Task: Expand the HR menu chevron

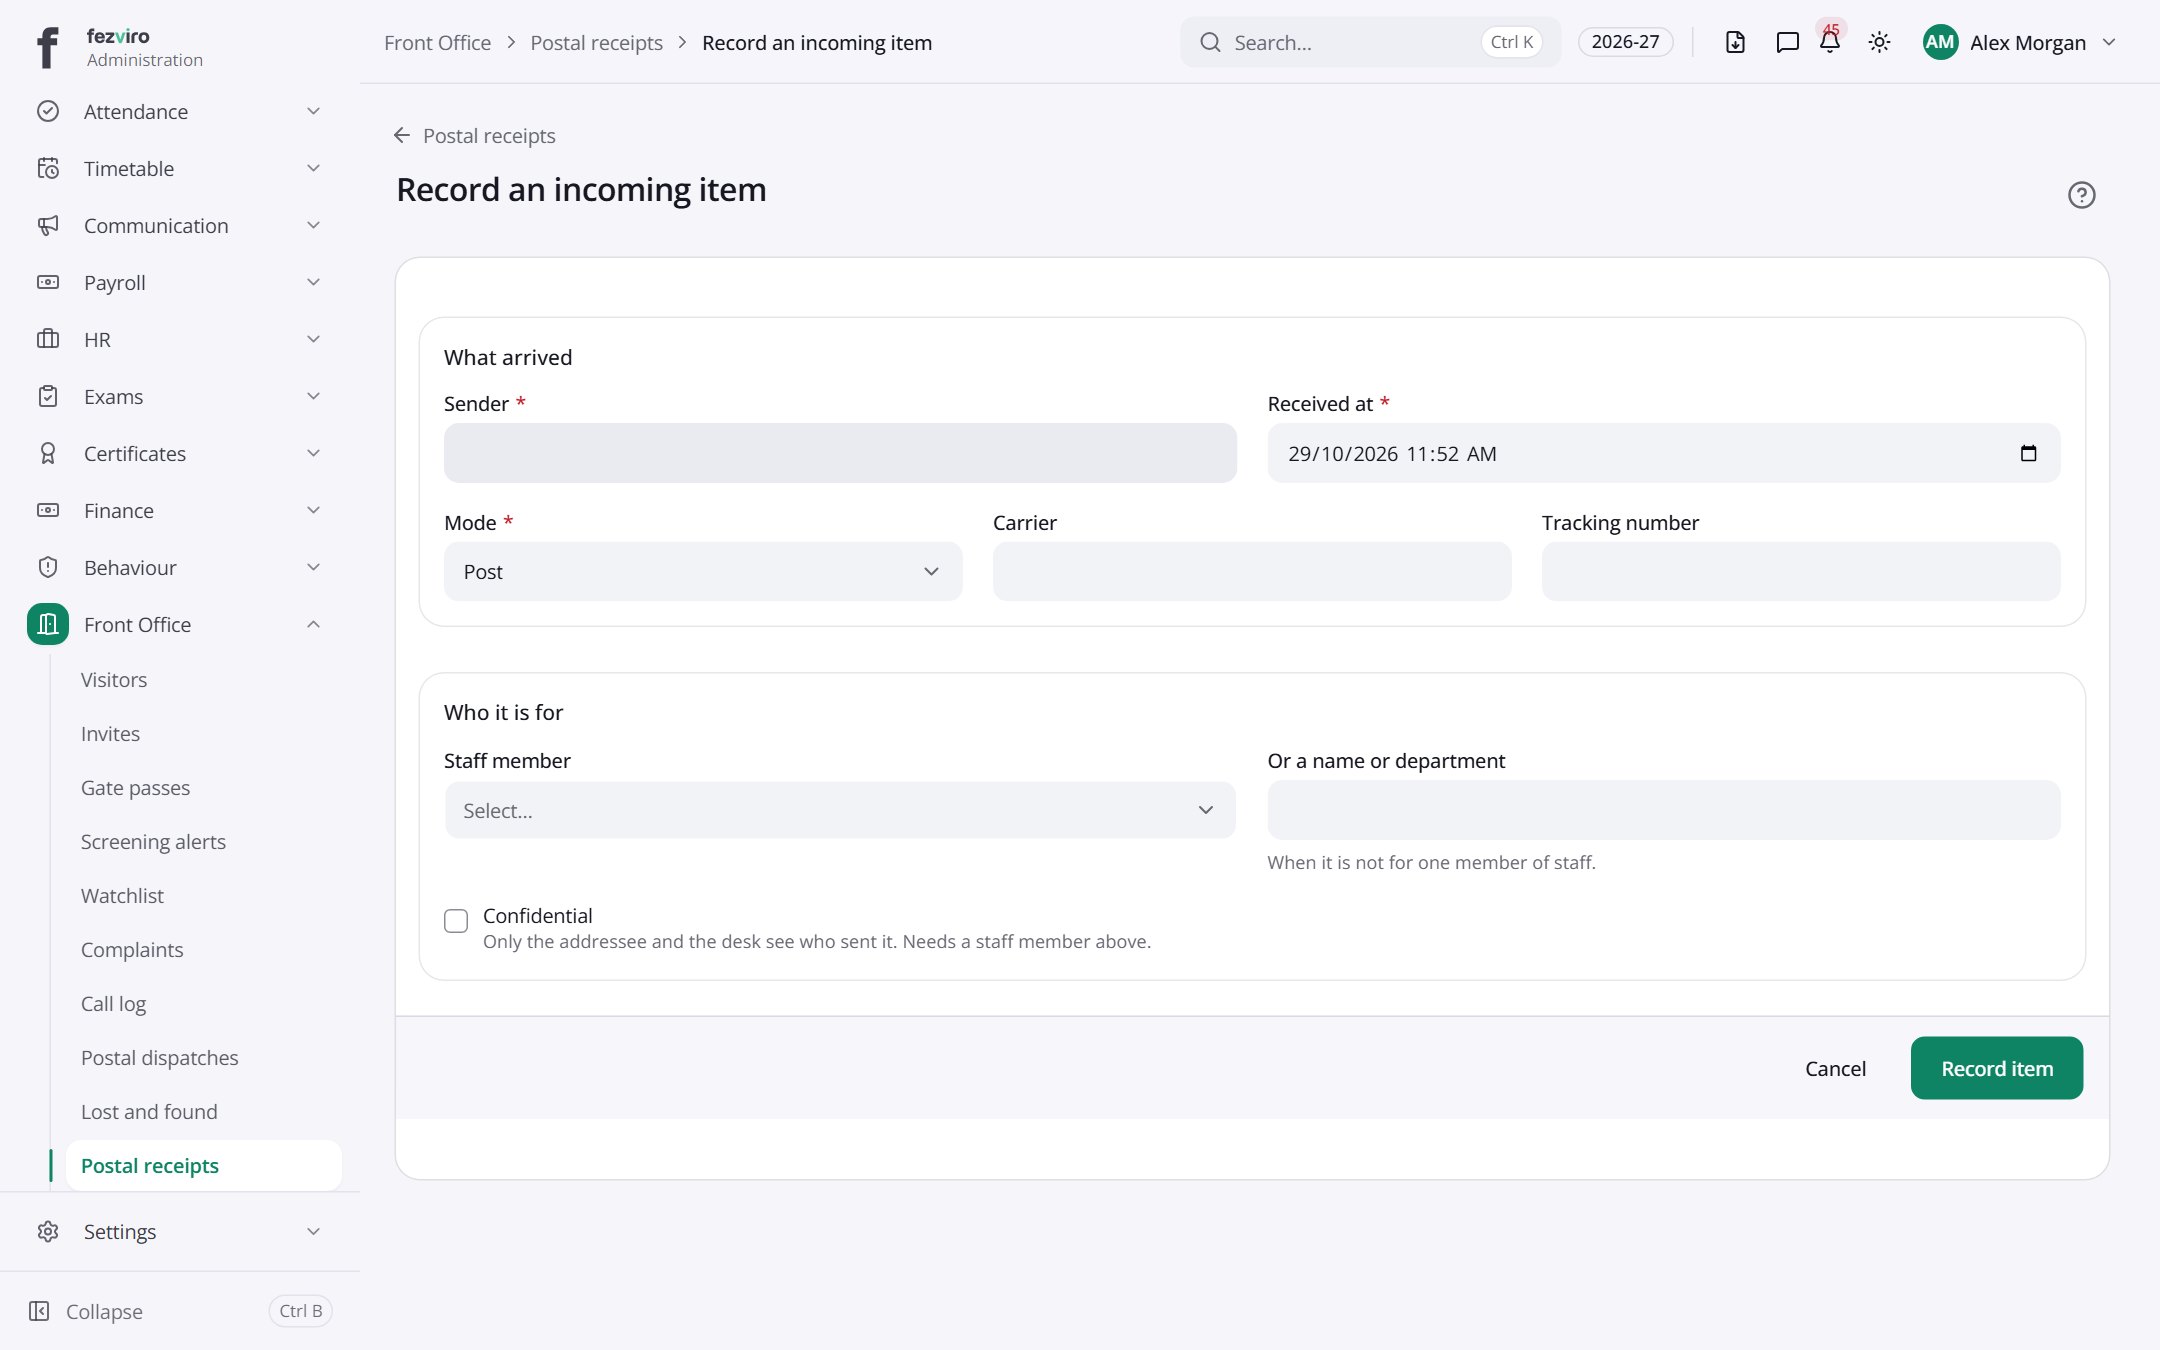Action: pyautogui.click(x=313, y=339)
